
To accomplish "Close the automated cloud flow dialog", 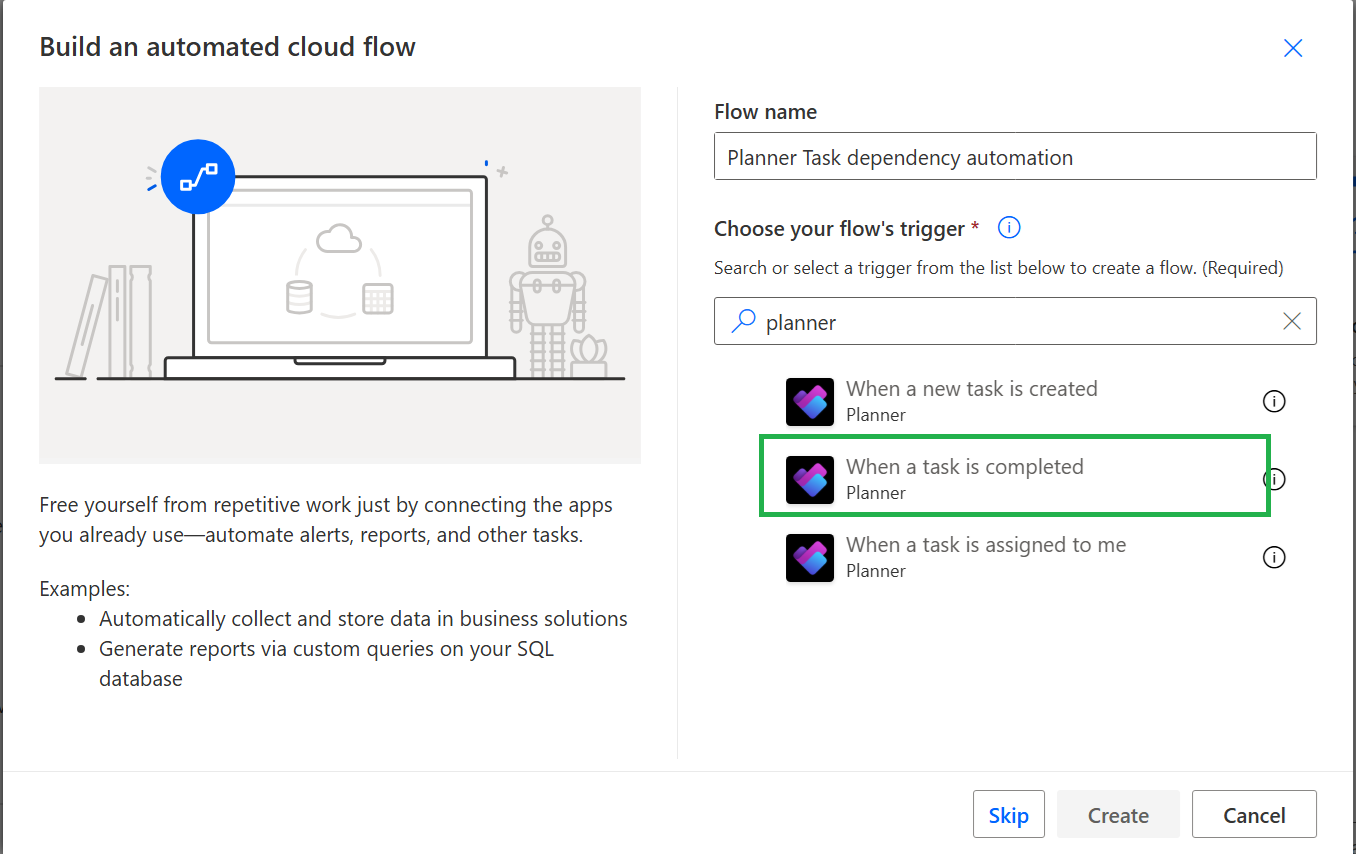I will click(1293, 48).
